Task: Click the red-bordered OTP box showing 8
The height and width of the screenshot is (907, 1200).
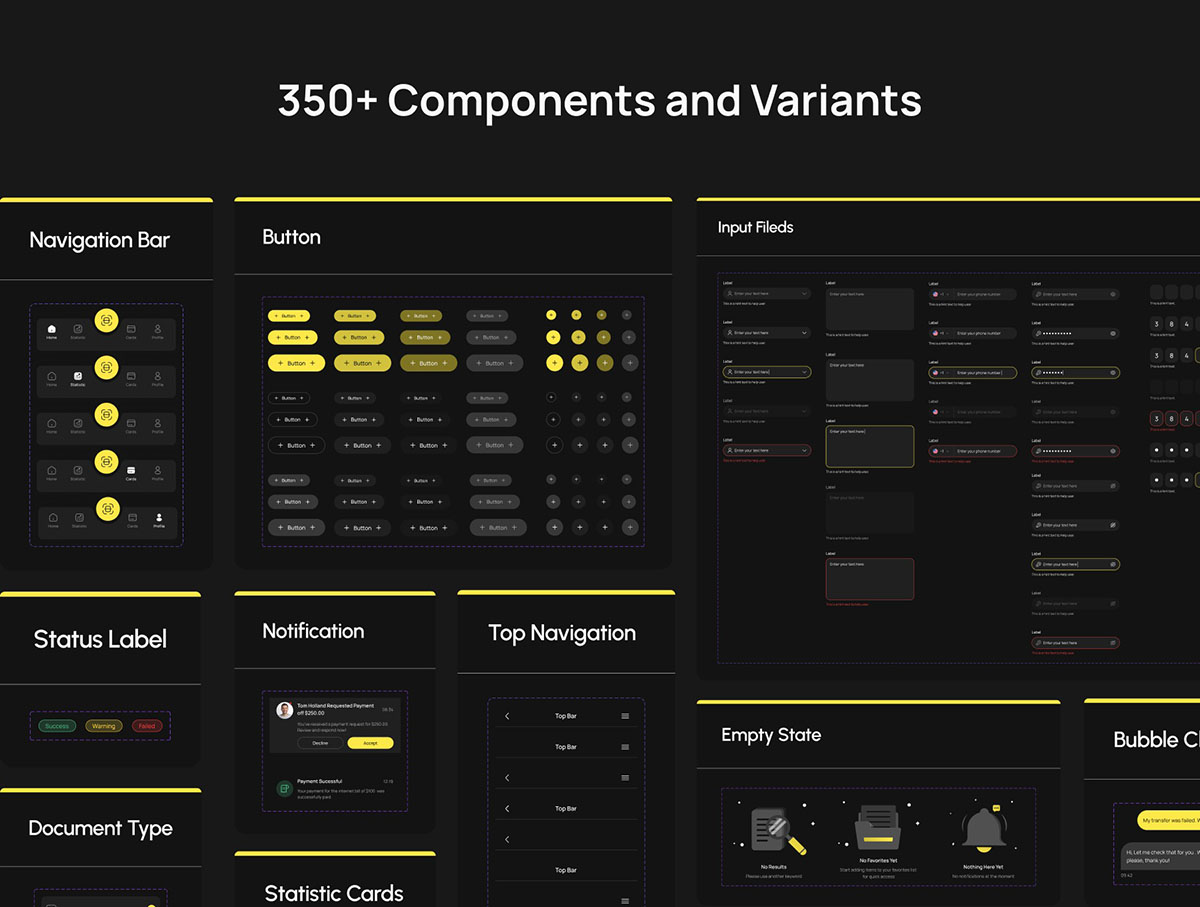Action: (x=1171, y=419)
